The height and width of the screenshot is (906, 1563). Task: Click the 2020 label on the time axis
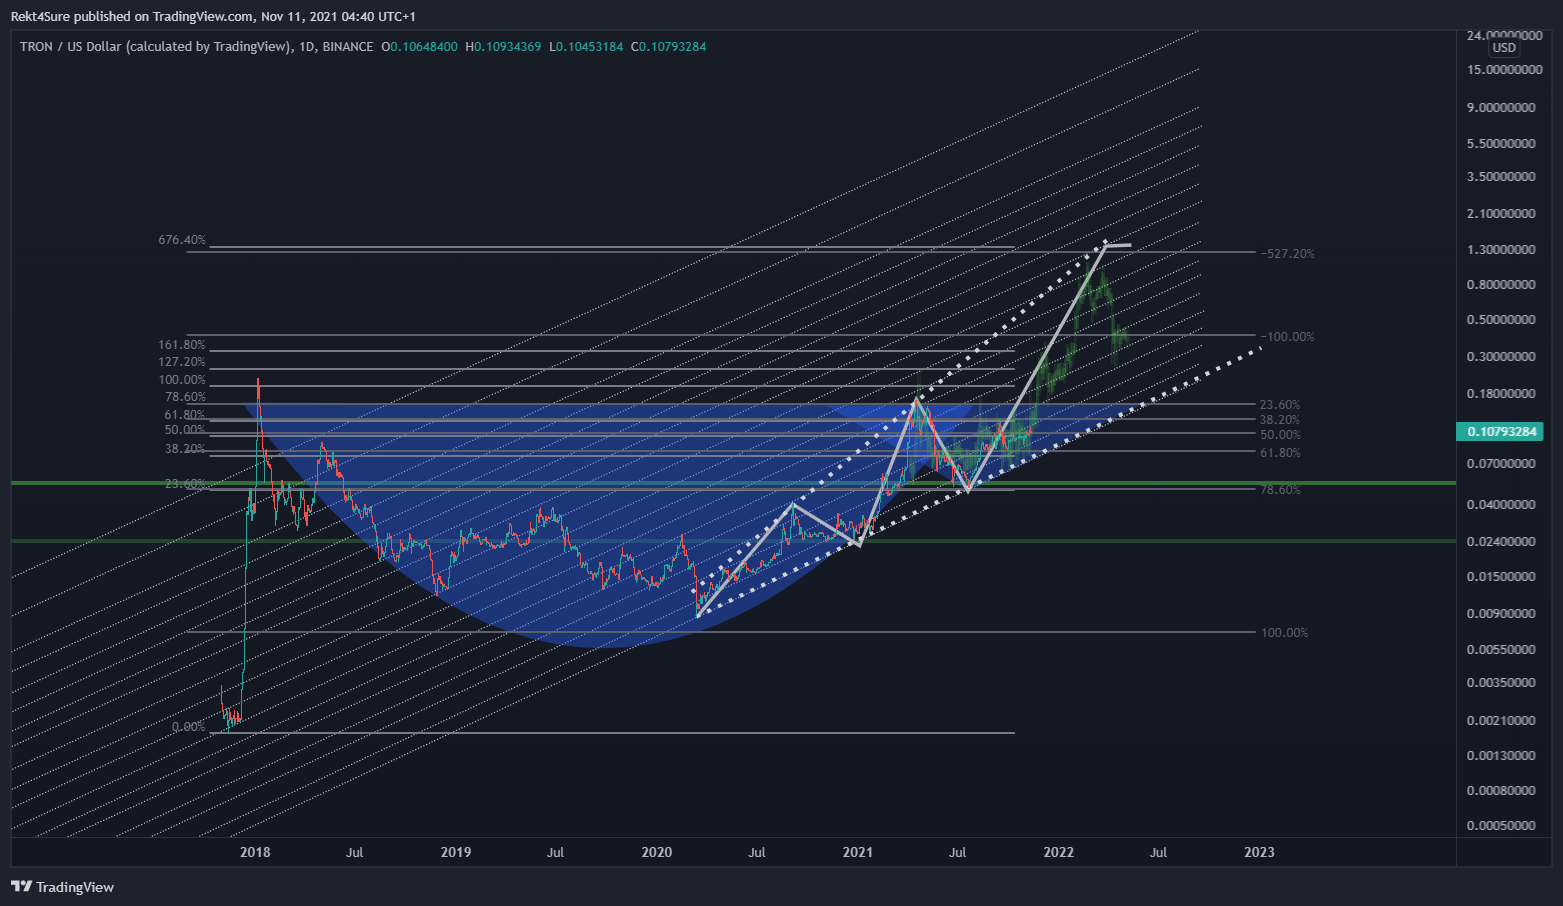coord(657,853)
